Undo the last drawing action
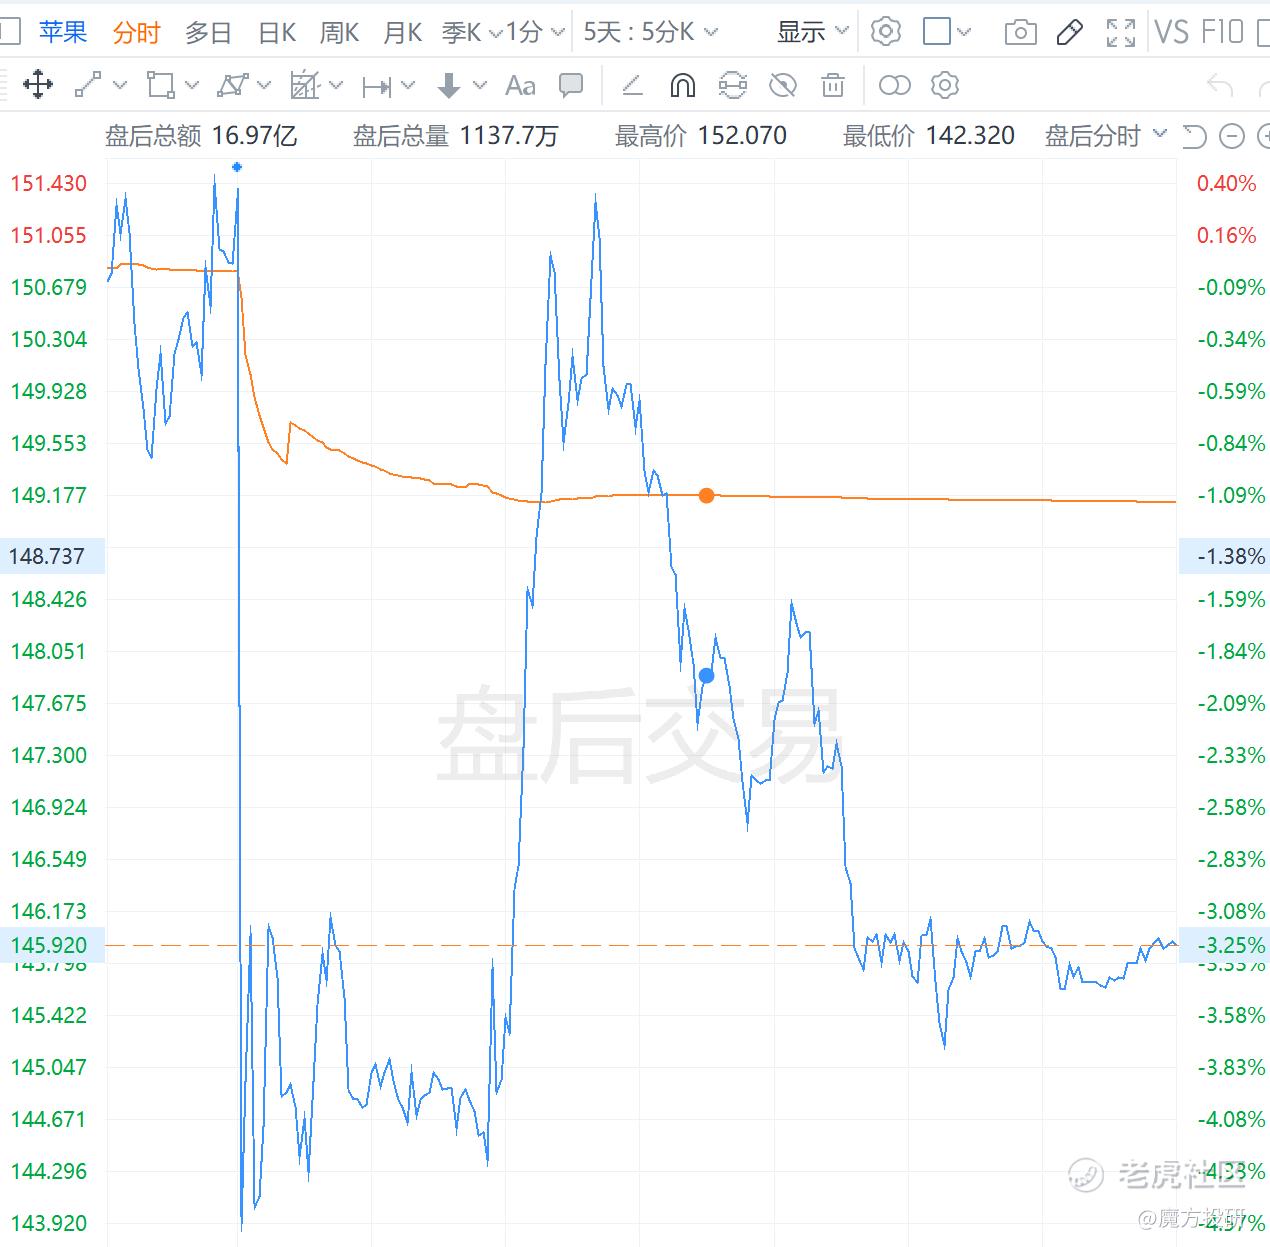The width and height of the screenshot is (1270, 1247). 1220,86
